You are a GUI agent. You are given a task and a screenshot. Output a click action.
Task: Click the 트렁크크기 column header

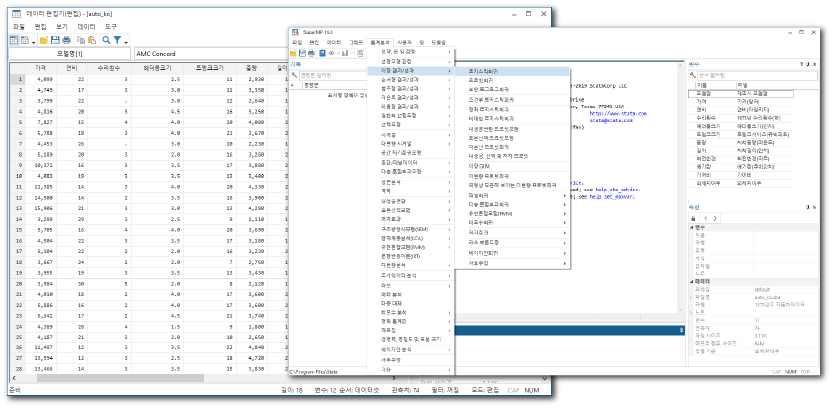[210, 68]
